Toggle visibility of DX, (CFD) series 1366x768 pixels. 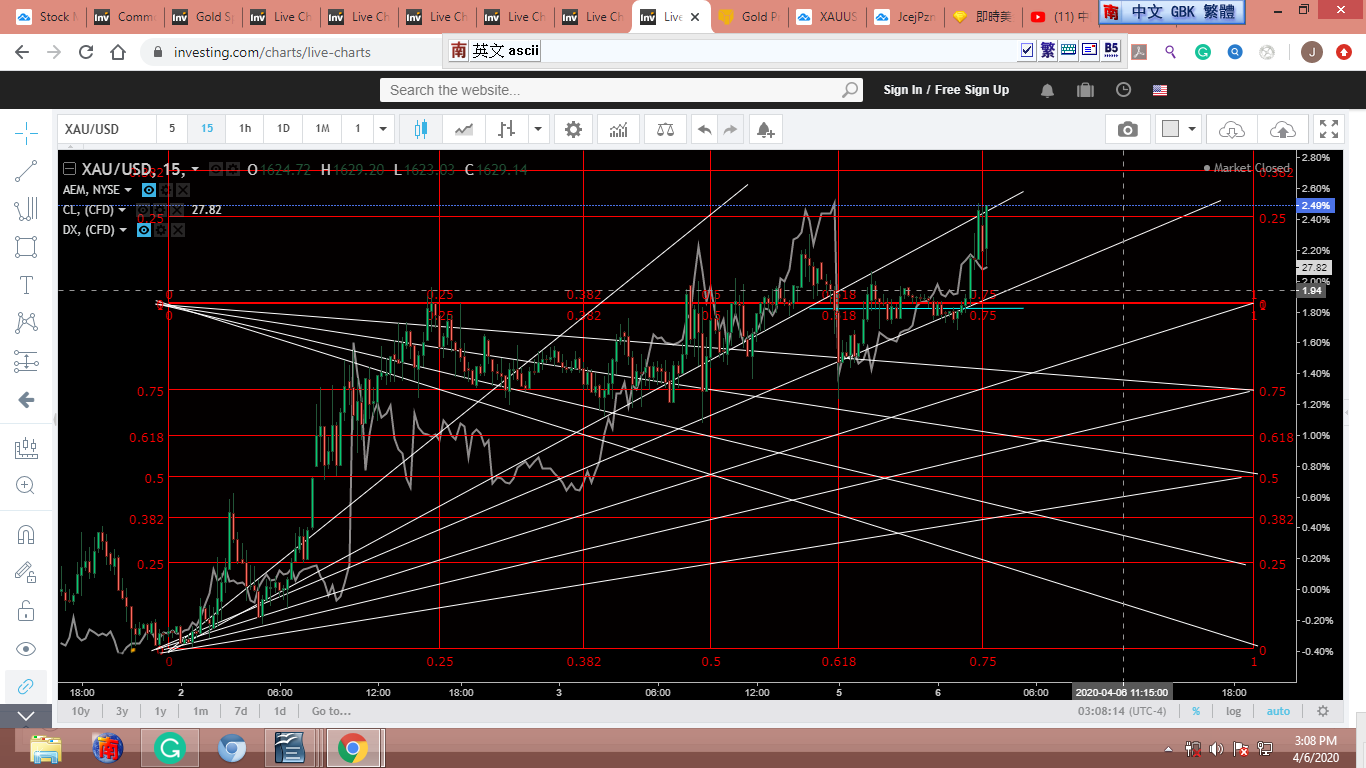(x=144, y=230)
